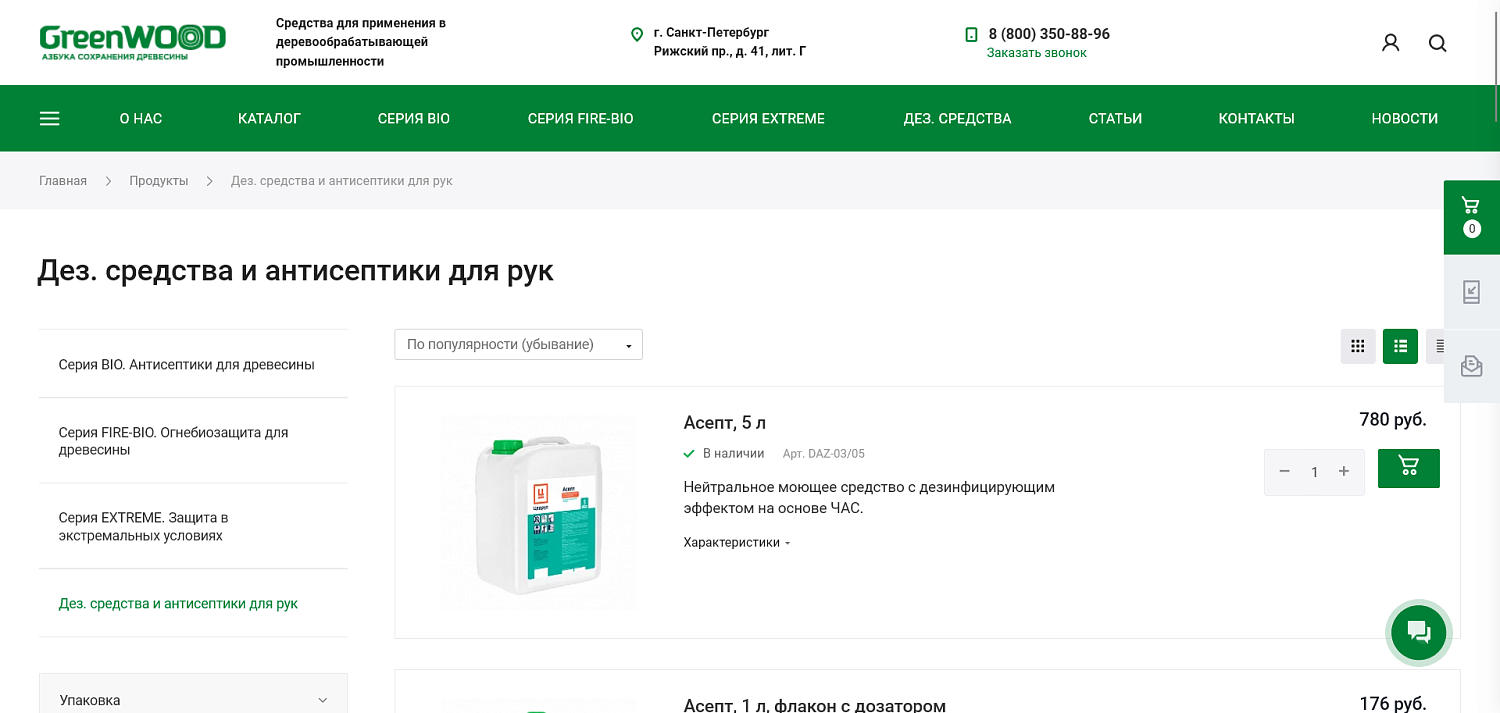Image resolution: width=1500 pixels, height=713 pixels.
Task: Open the Продукты breadcrumb link
Action: [x=159, y=181]
